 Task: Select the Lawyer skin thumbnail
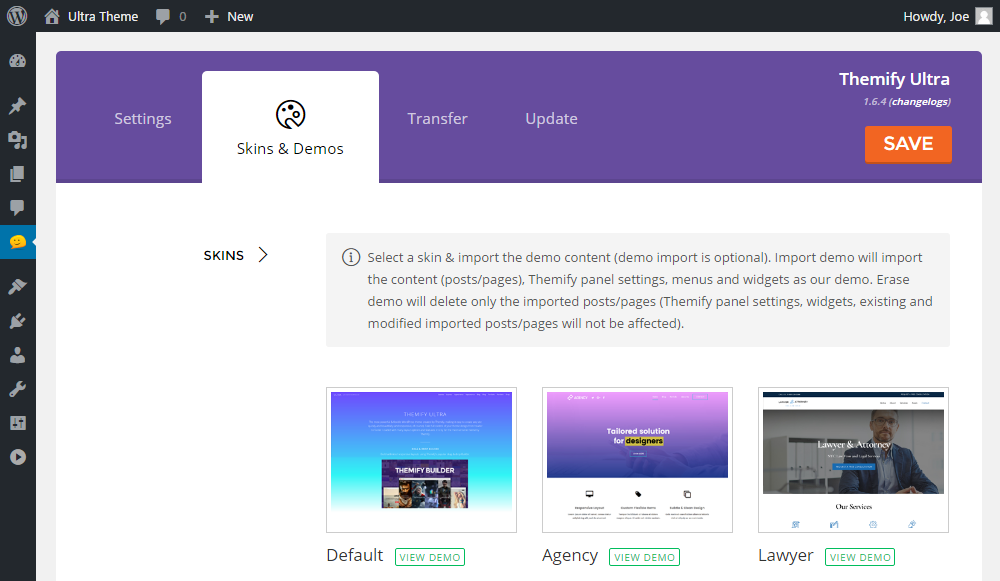tap(853, 460)
